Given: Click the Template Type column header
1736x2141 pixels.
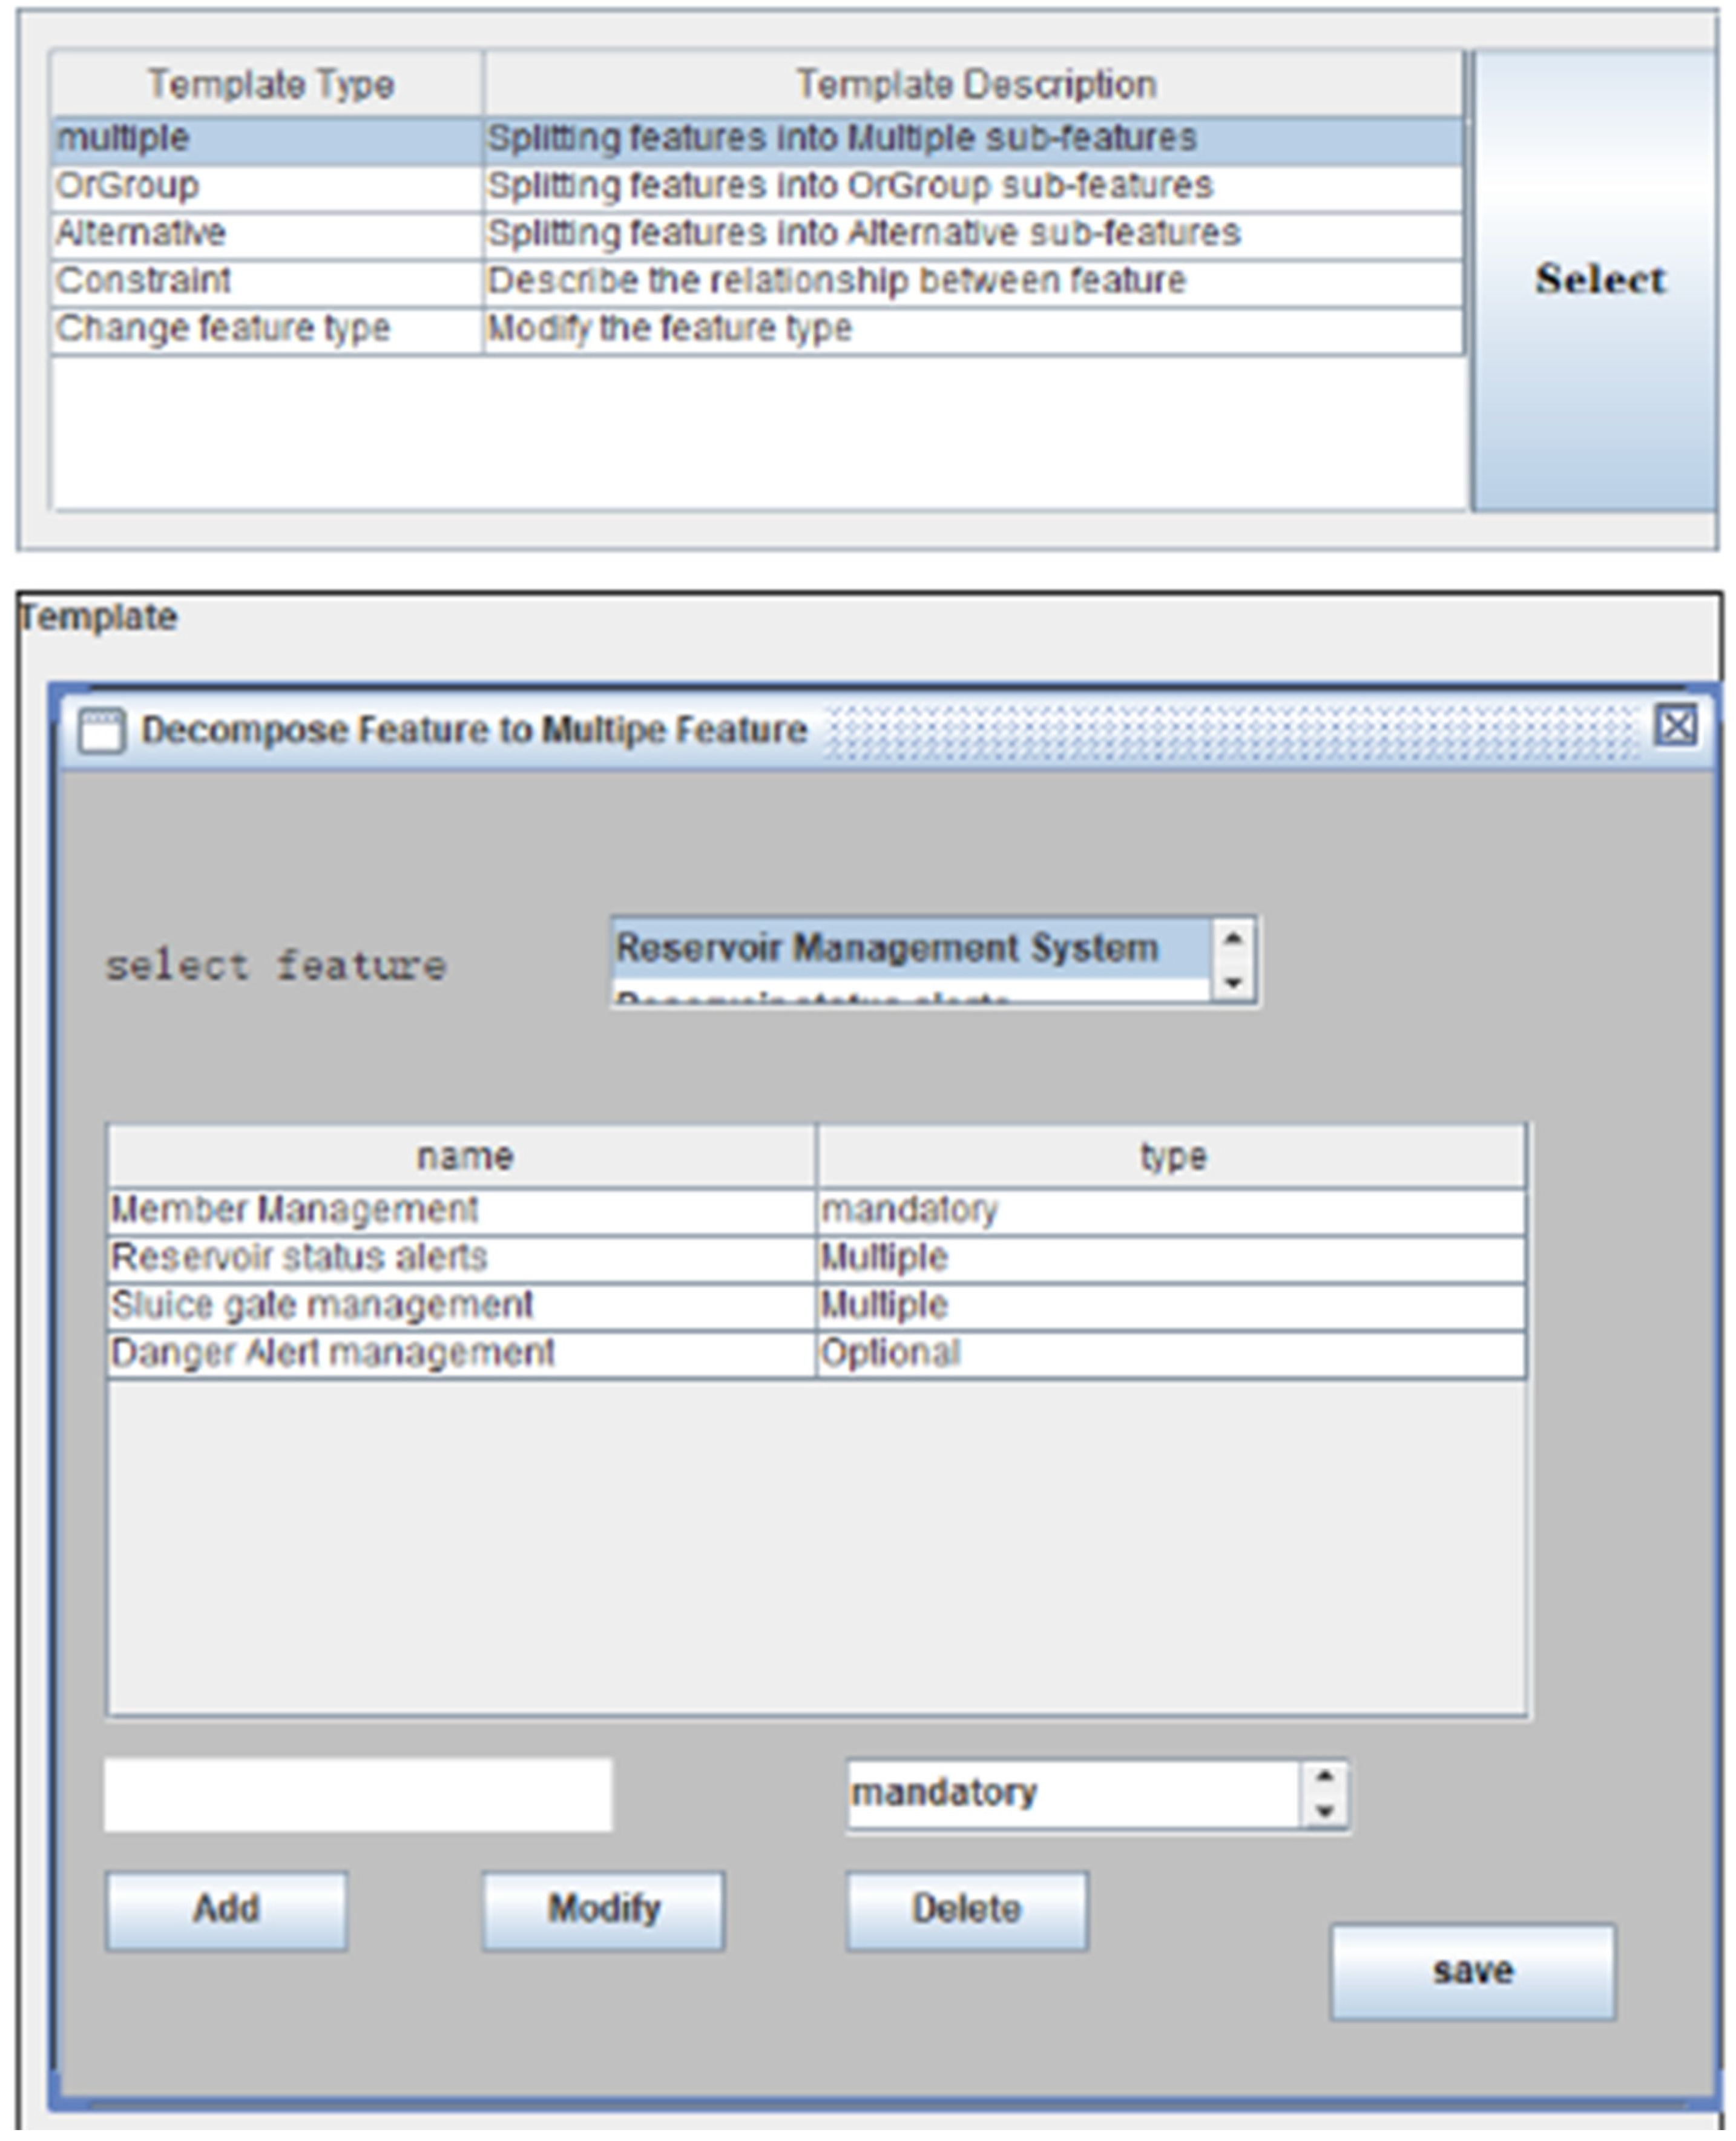Looking at the screenshot, I should (270, 85).
